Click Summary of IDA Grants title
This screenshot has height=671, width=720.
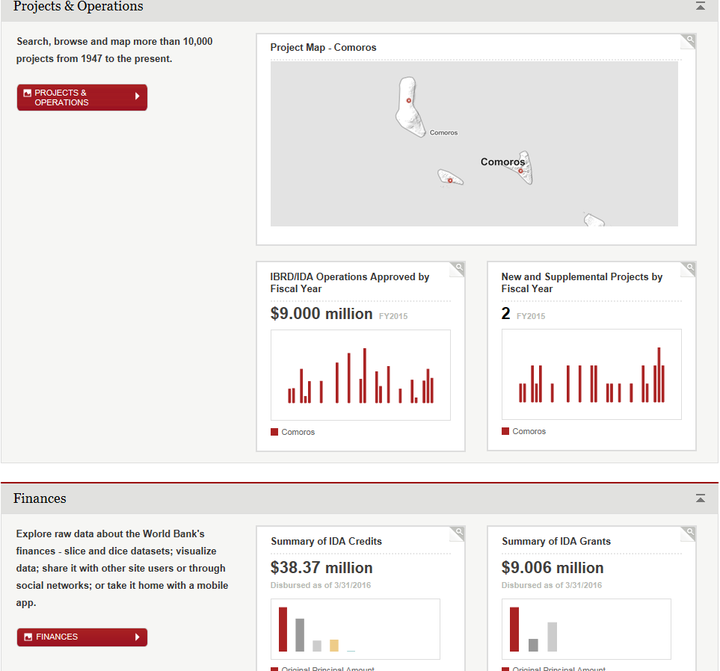click(556, 541)
